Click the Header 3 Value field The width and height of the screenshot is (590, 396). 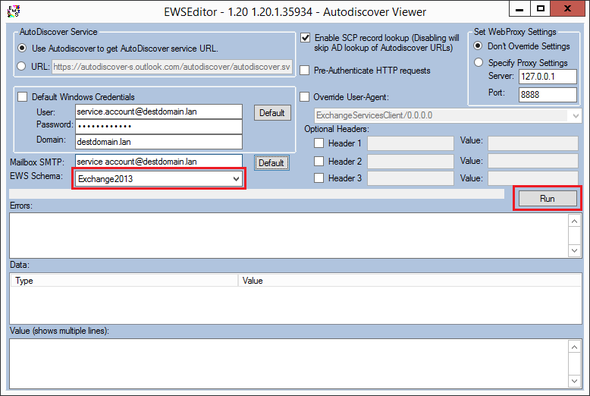(x=533, y=178)
